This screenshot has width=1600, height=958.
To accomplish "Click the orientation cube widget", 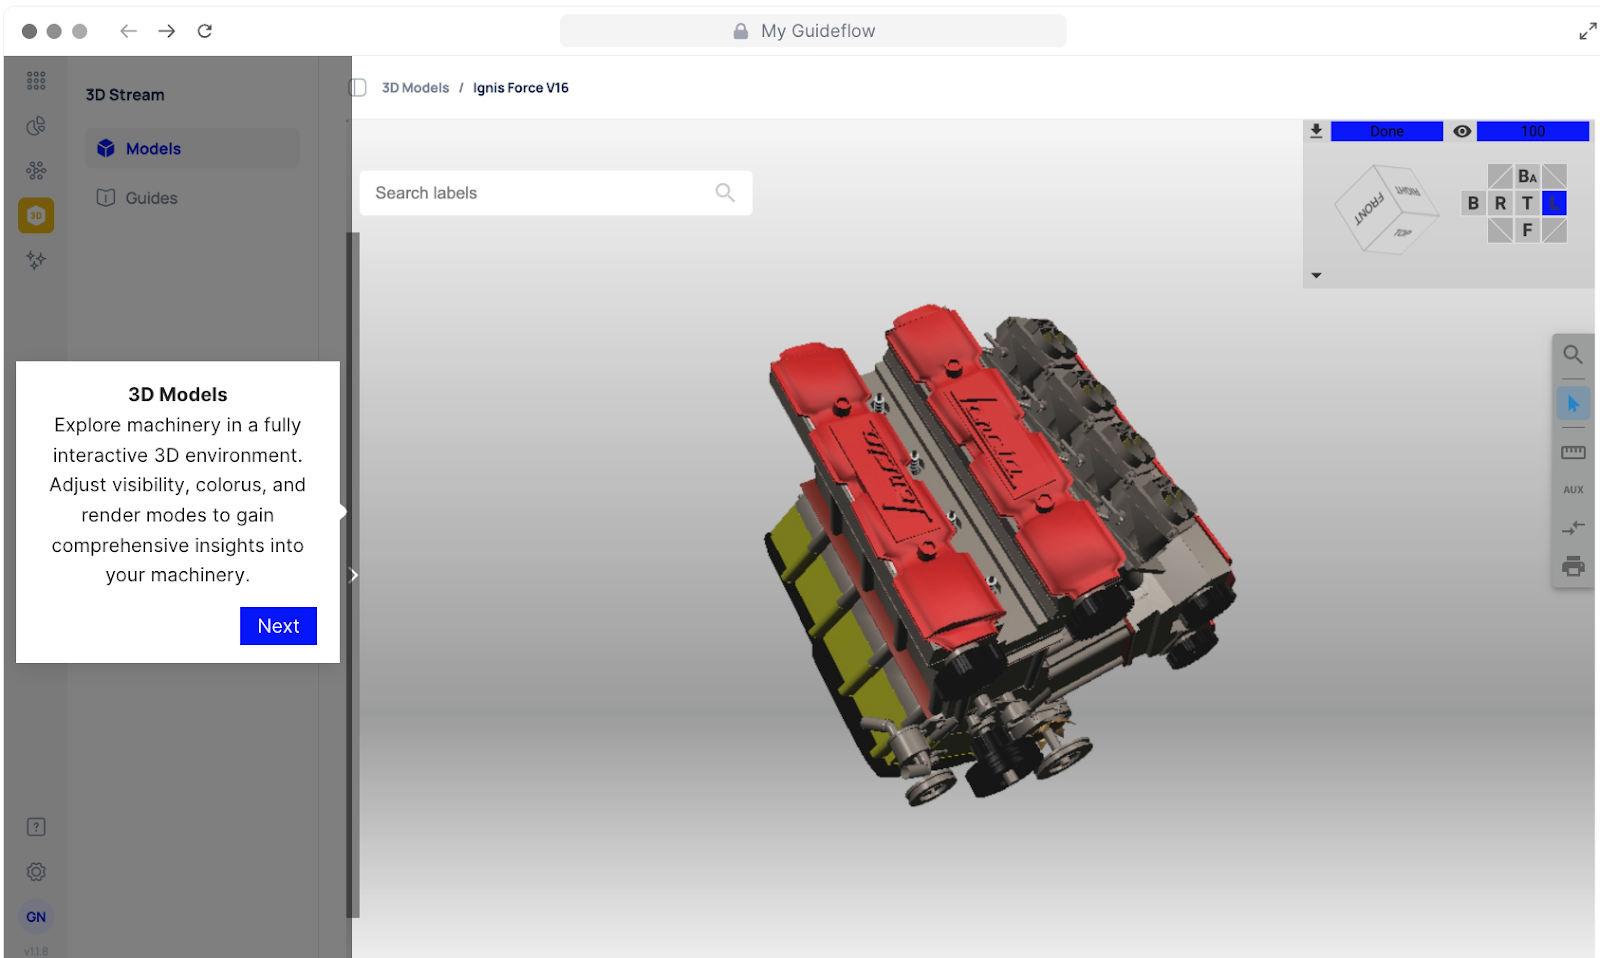I will point(1387,211).
